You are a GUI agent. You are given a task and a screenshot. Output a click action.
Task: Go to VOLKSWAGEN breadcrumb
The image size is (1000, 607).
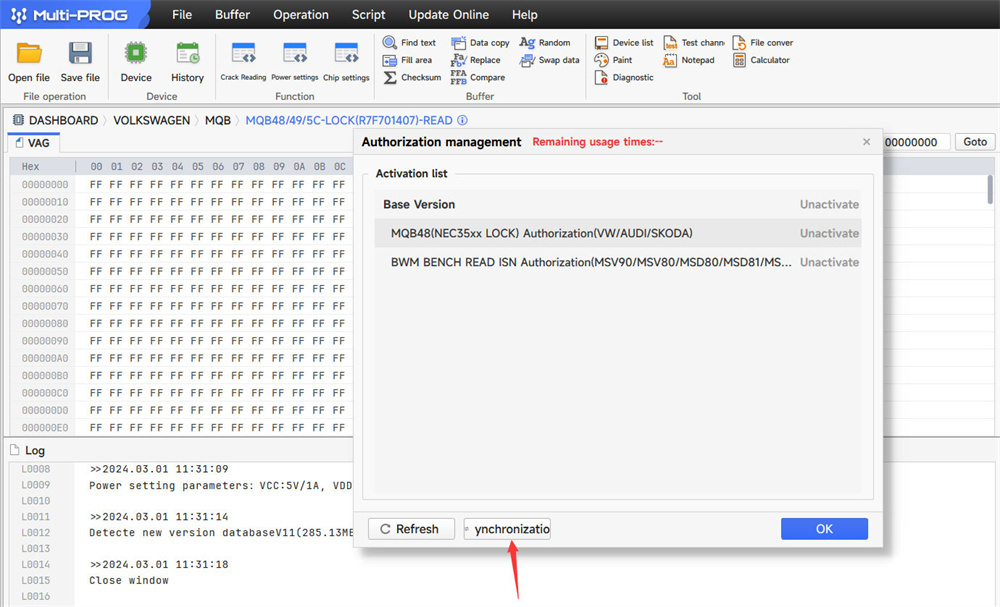152,120
